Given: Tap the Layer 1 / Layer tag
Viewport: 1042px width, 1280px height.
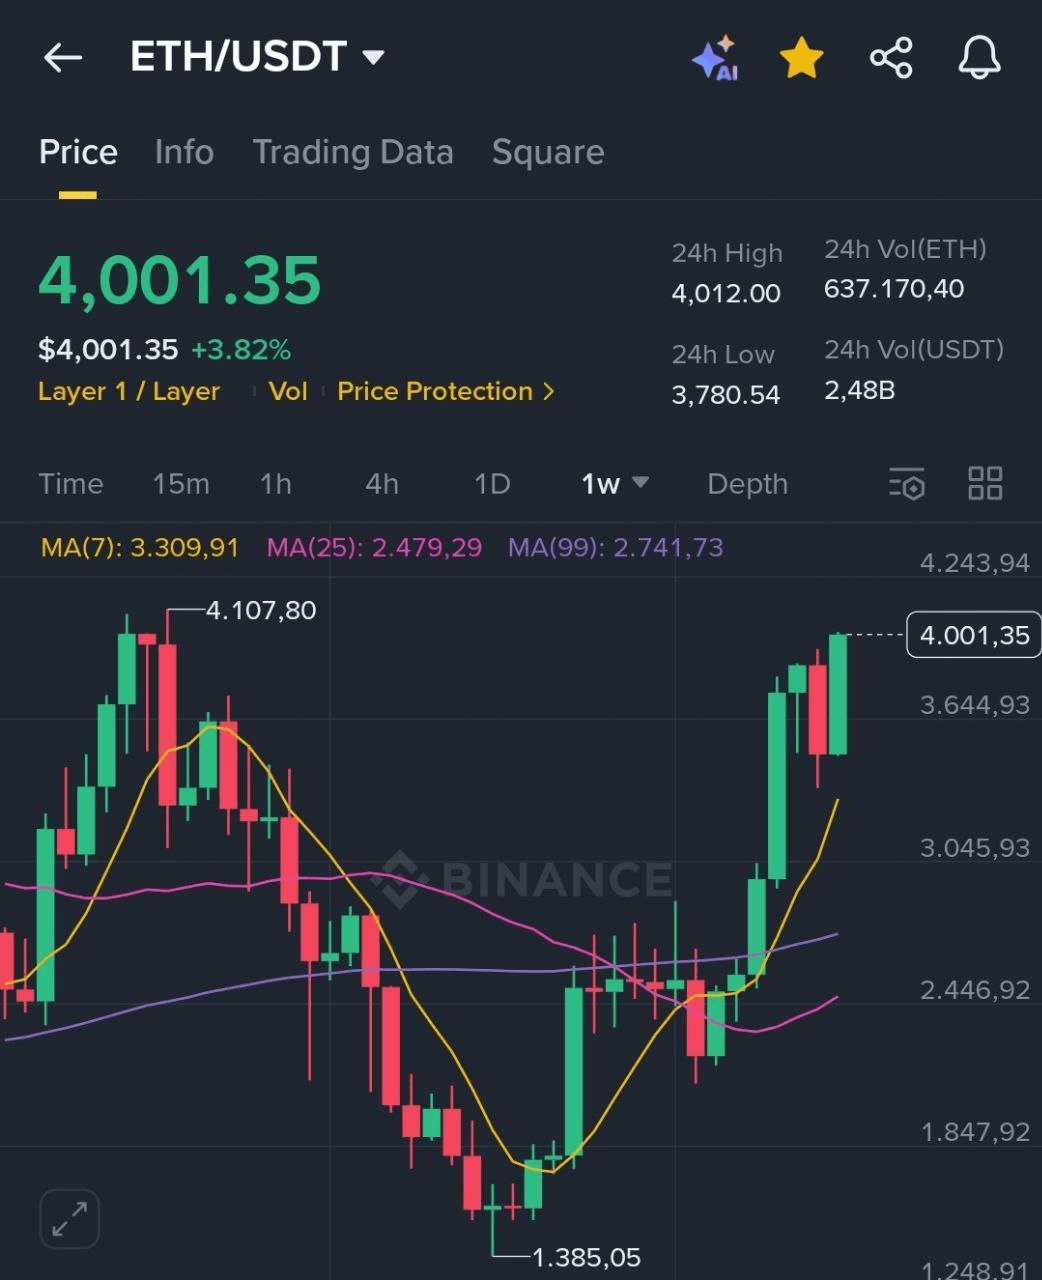Looking at the screenshot, I should pyautogui.click(x=129, y=391).
